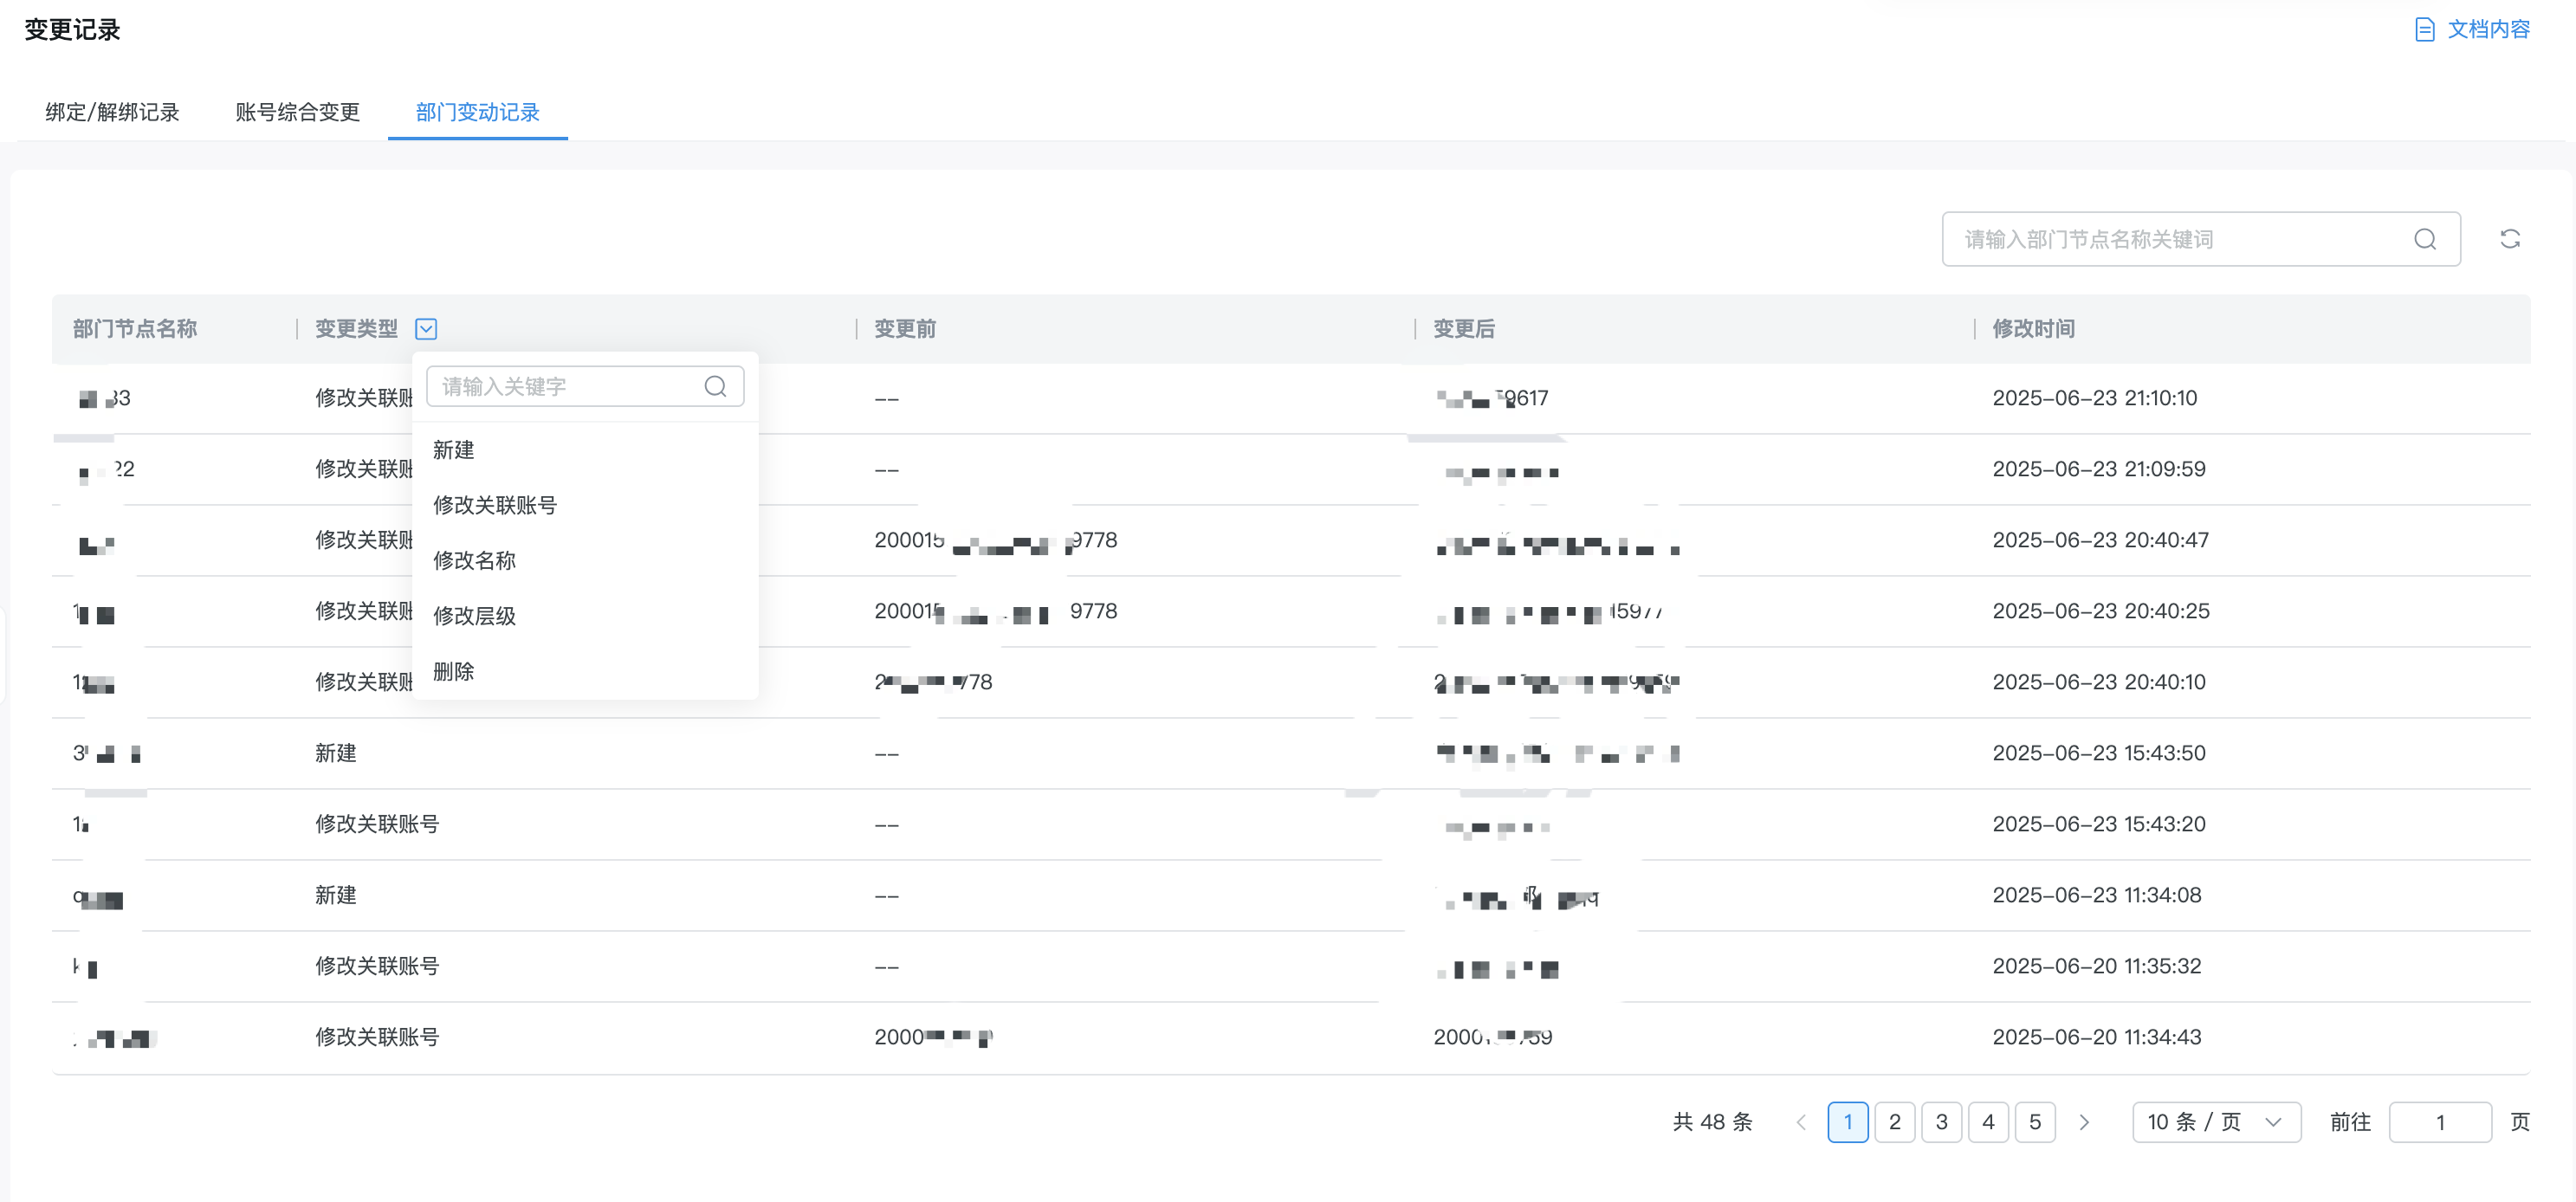Image resolution: width=2576 pixels, height=1202 pixels.
Task: Choose 修改名称 filter option
Action: point(475,560)
